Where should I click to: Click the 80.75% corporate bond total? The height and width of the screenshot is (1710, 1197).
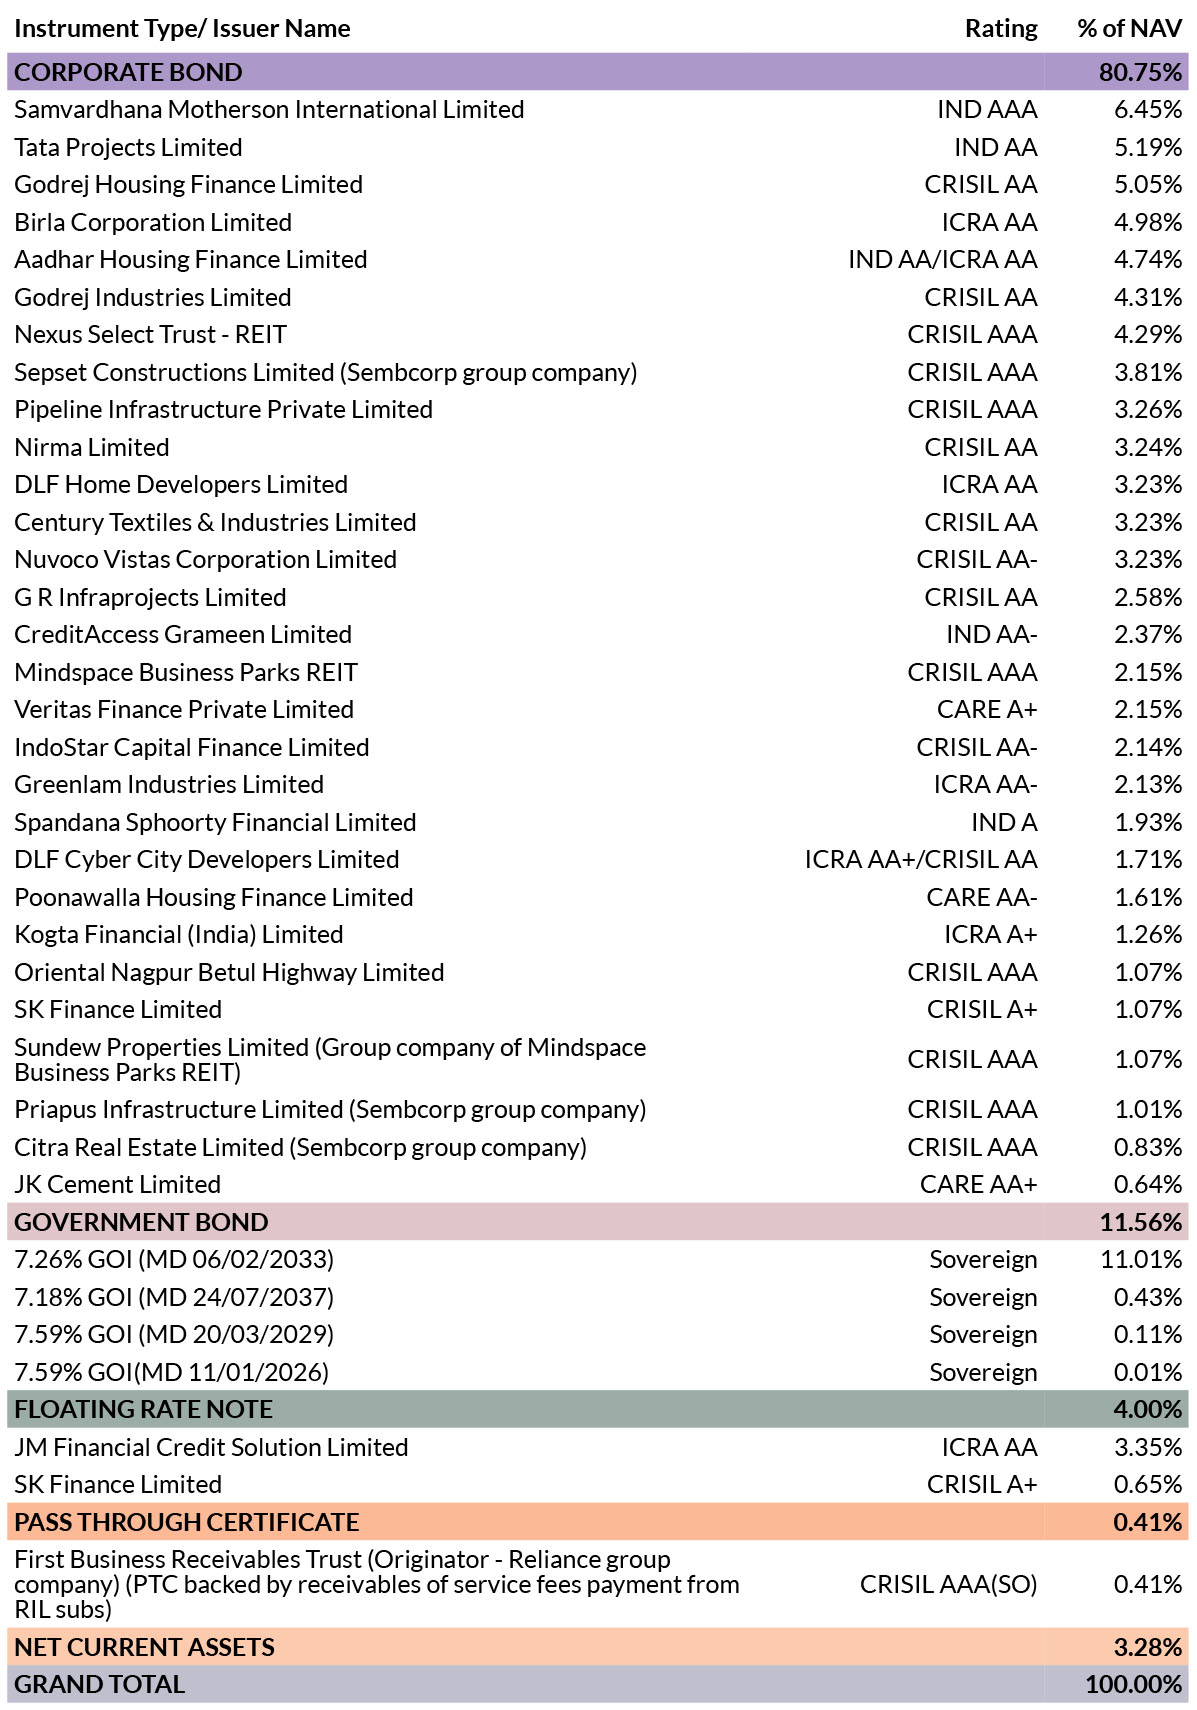click(1141, 72)
